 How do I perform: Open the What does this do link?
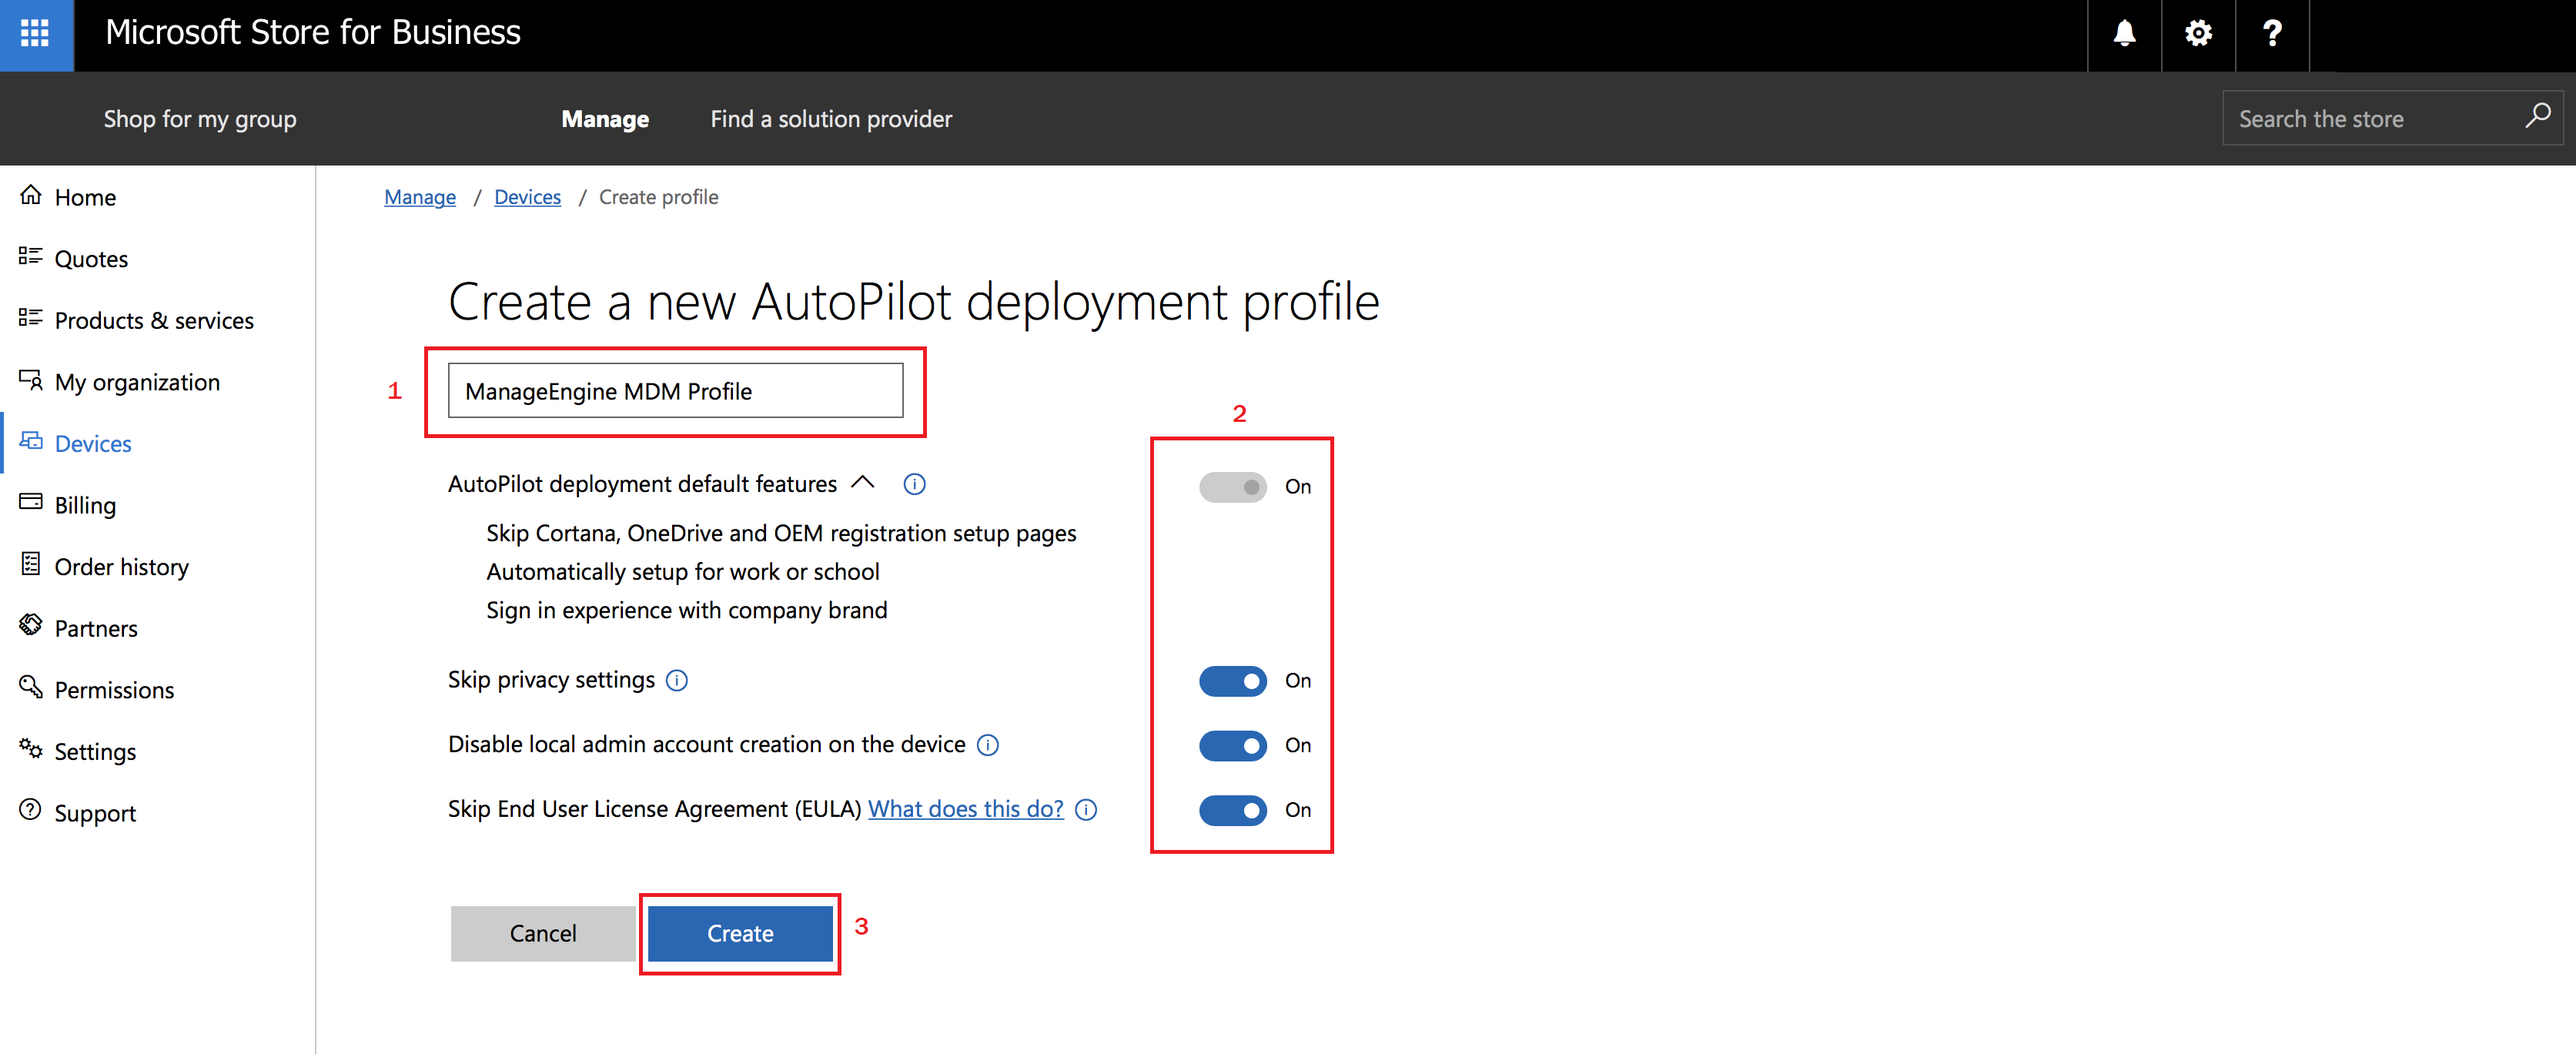[965, 809]
